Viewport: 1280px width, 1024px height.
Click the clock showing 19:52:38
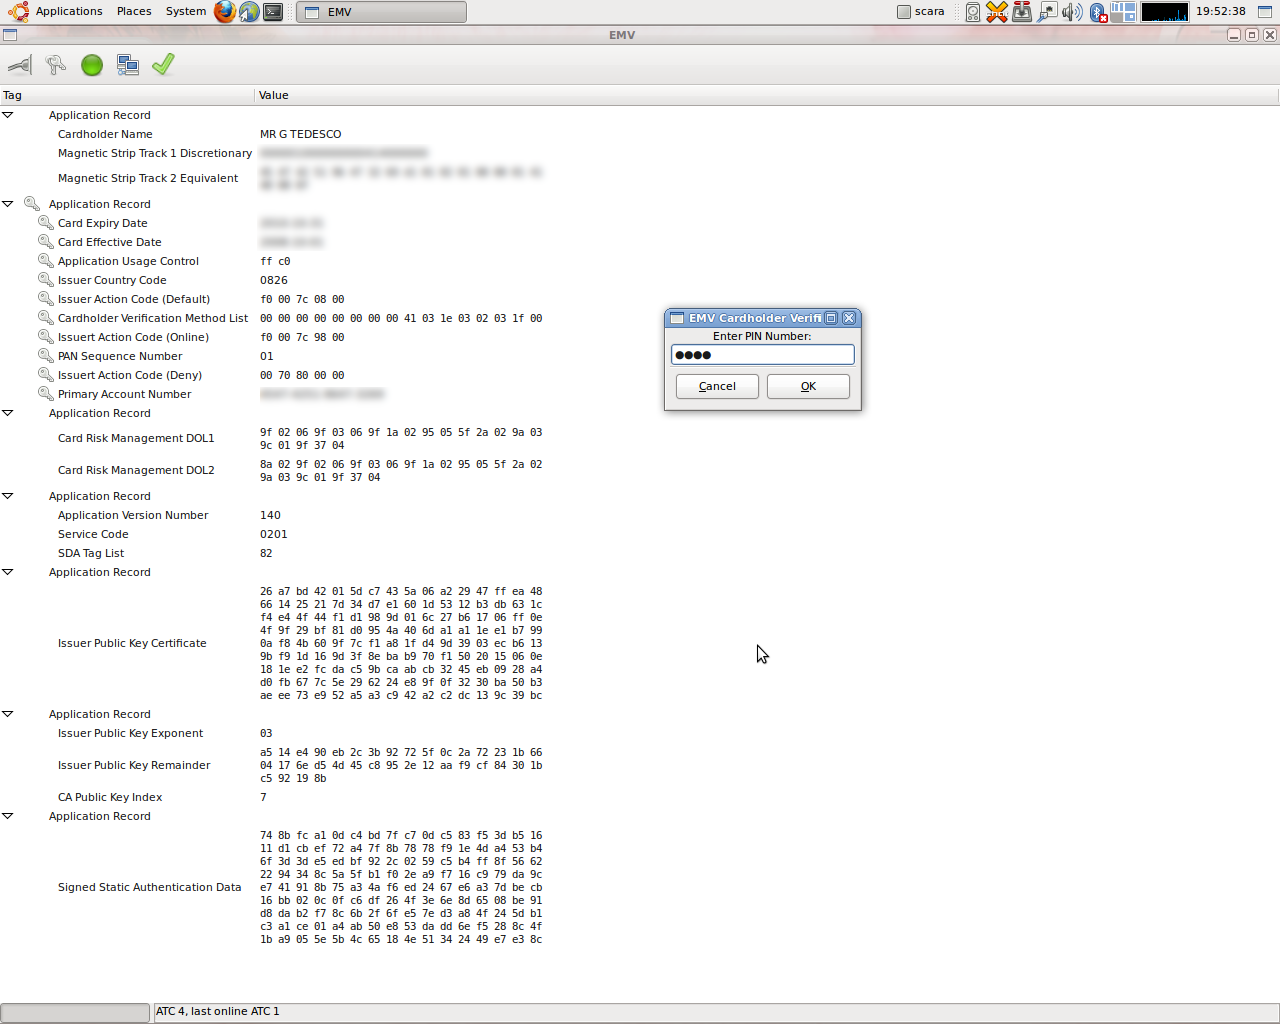click(x=1221, y=12)
